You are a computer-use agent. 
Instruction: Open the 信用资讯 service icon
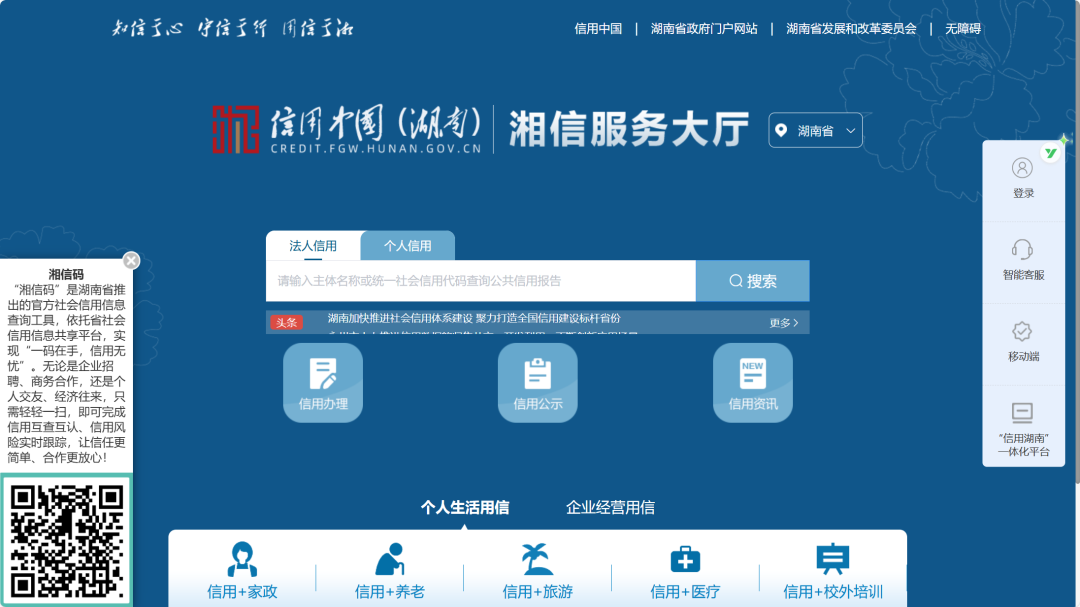[752, 382]
